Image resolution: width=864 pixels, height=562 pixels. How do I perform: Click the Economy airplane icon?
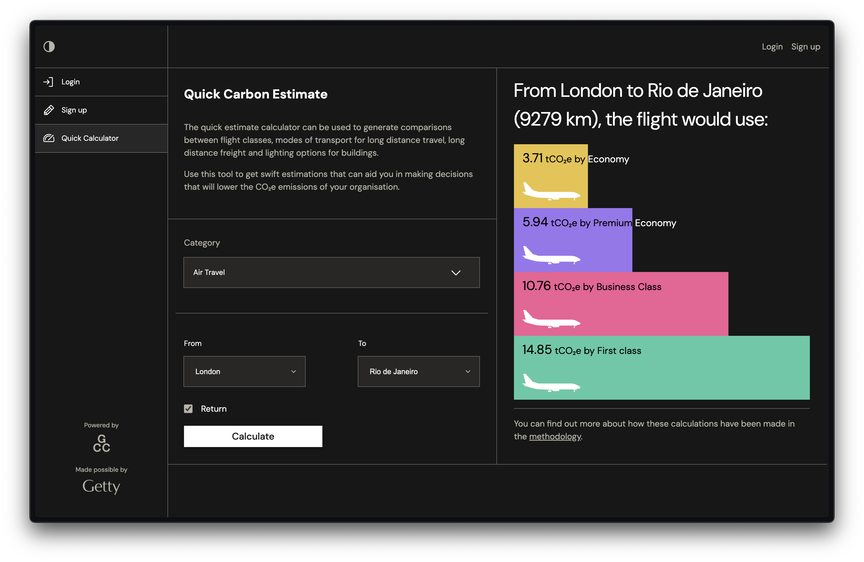tap(551, 191)
